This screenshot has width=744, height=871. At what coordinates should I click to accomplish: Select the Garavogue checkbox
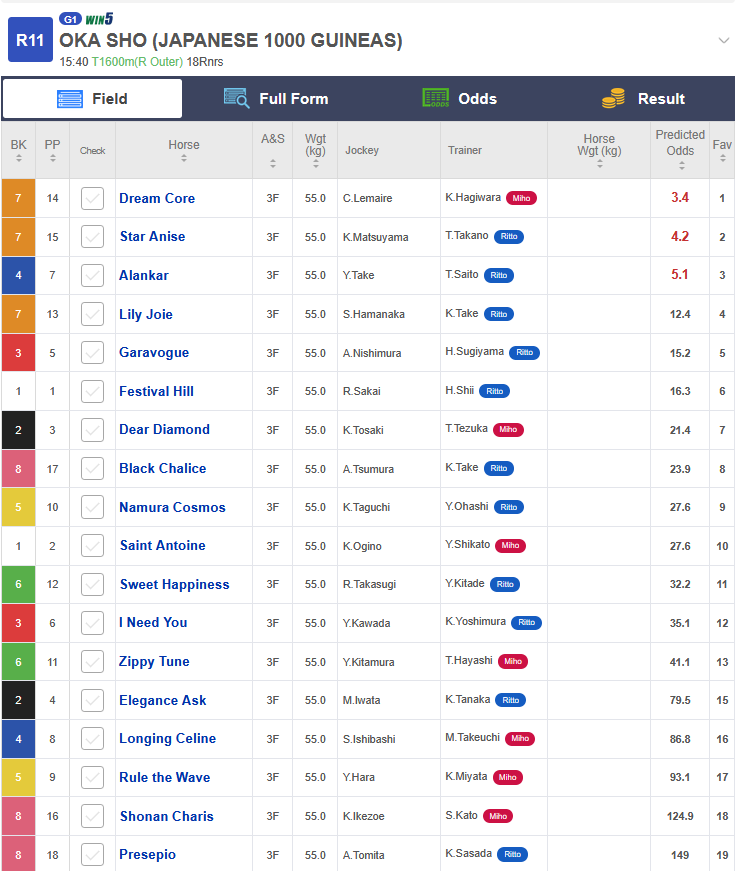point(92,353)
